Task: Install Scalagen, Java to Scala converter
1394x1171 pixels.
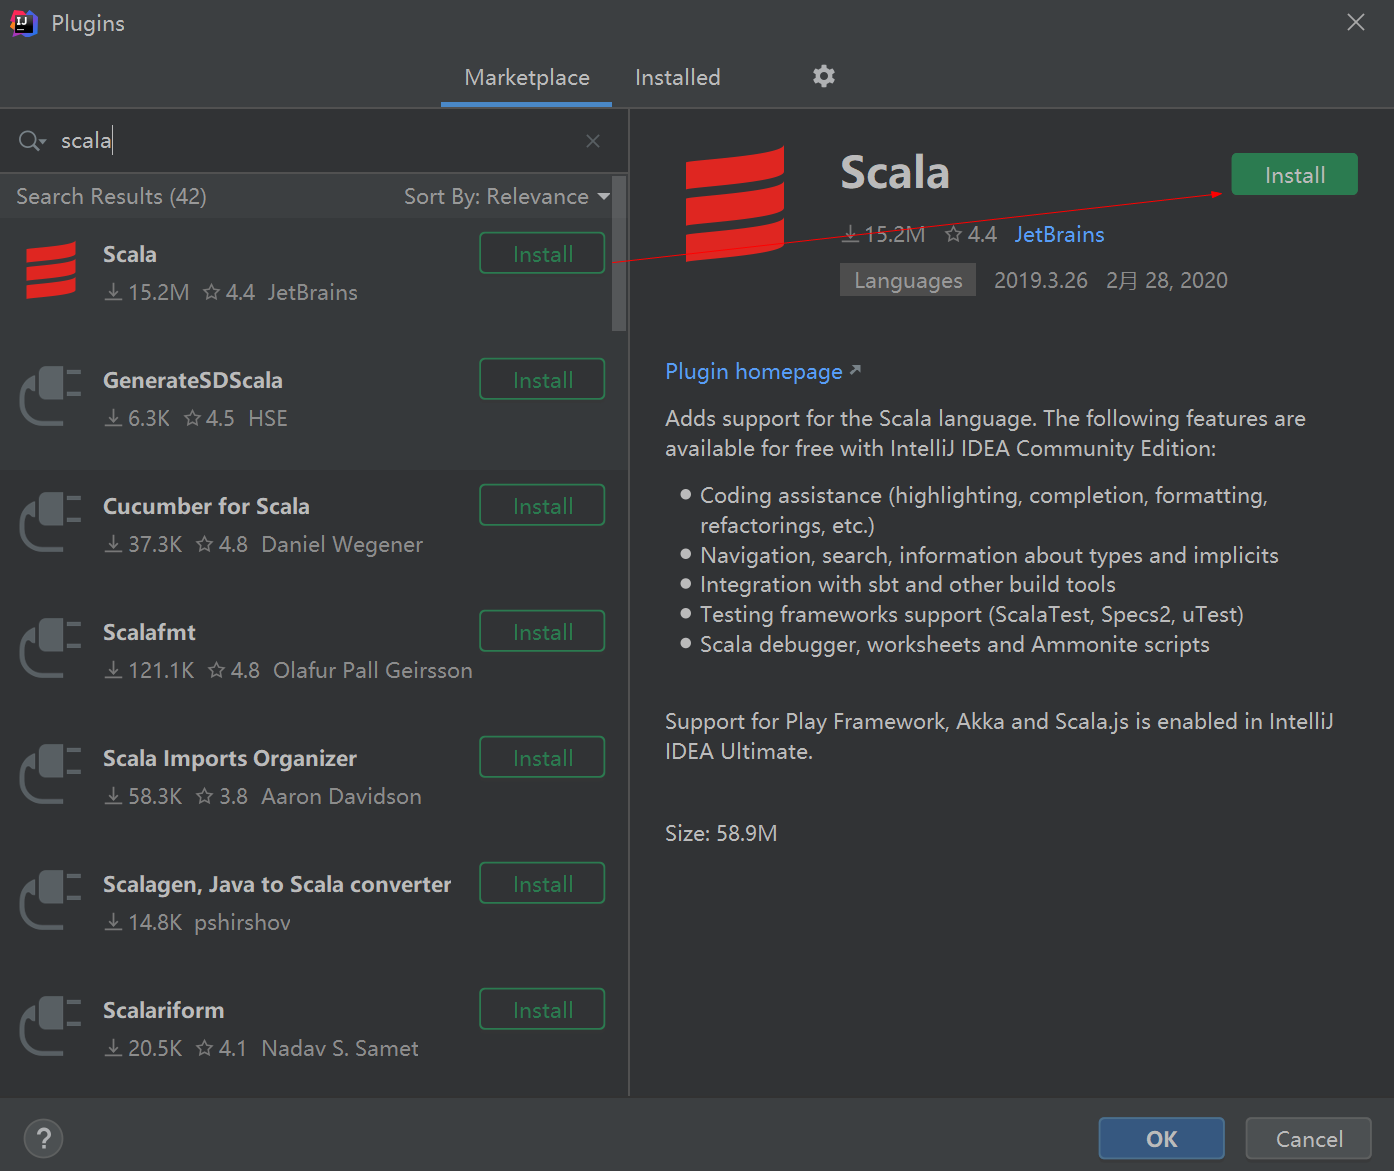Action: point(542,883)
